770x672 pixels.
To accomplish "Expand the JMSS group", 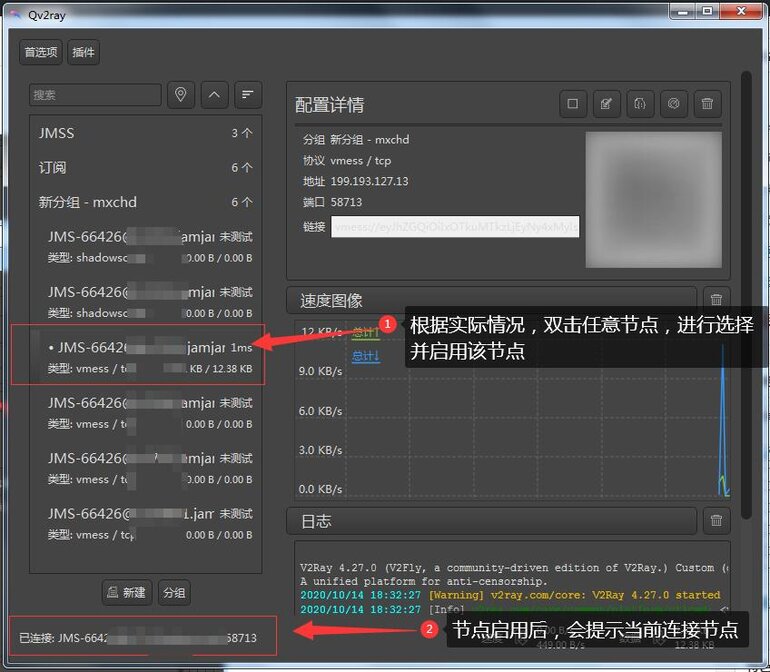I will 146,133.
